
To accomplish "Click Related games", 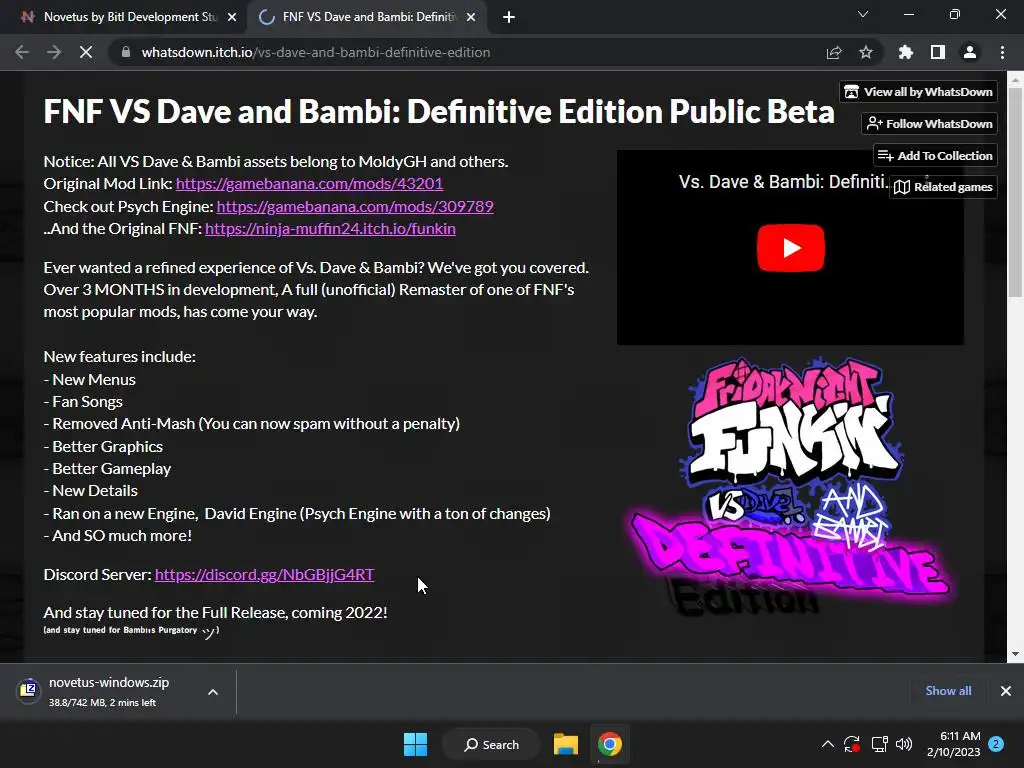I will coord(943,187).
